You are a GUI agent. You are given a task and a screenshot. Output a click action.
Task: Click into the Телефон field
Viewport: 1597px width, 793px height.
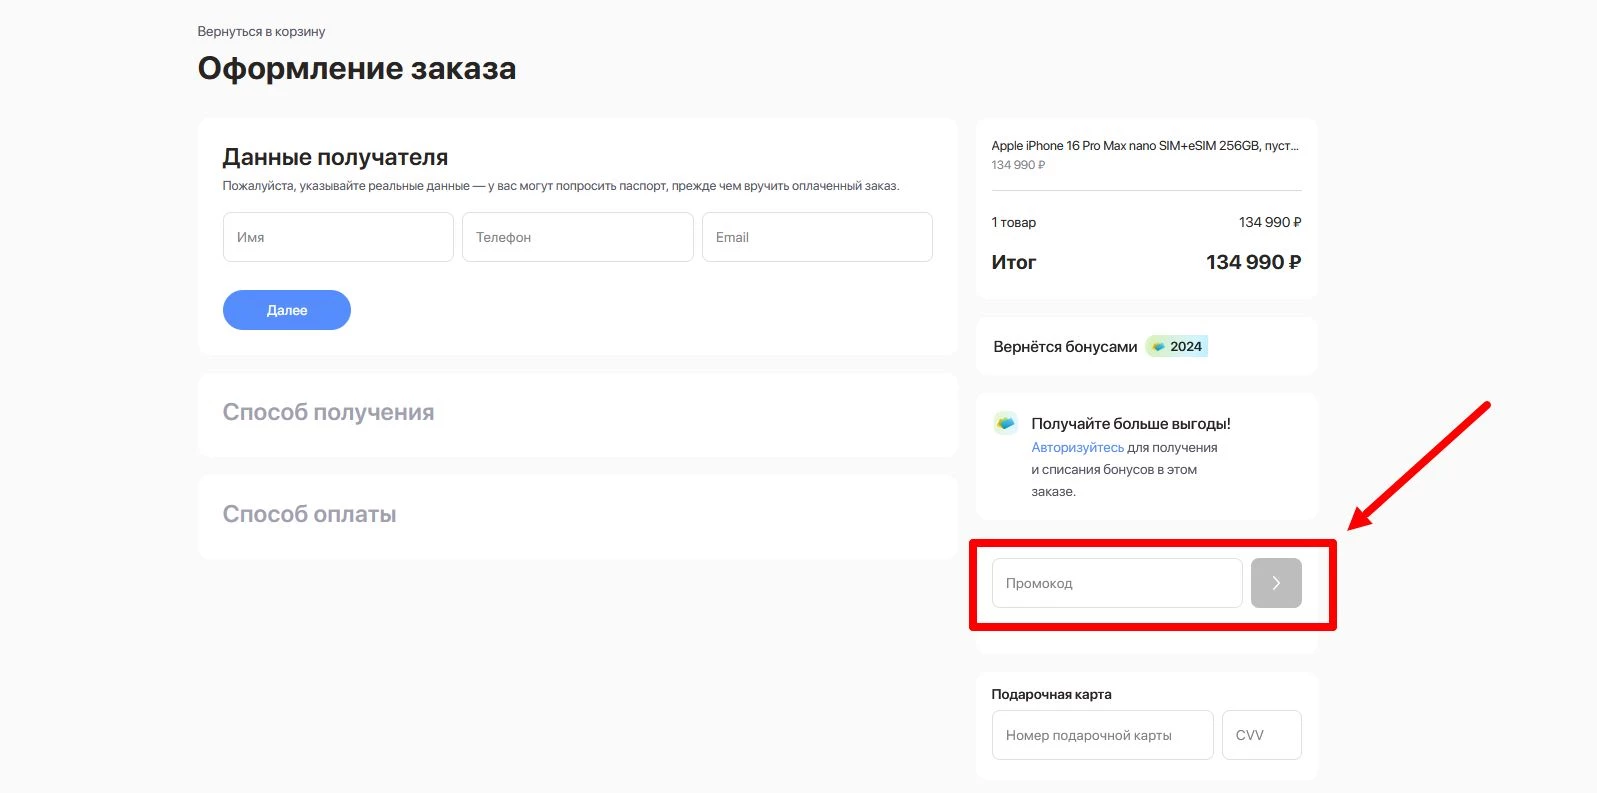tap(577, 237)
